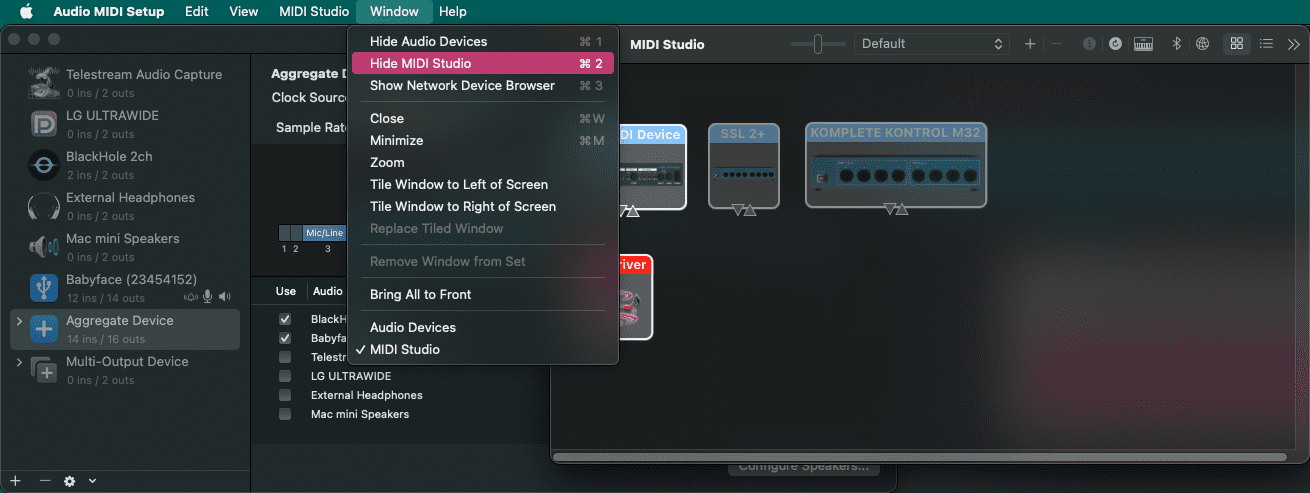Image resolution: width=1310 pixels, height=493 pixels.
Task: Choose Show Network Device Browser
Action: point(484,85)
